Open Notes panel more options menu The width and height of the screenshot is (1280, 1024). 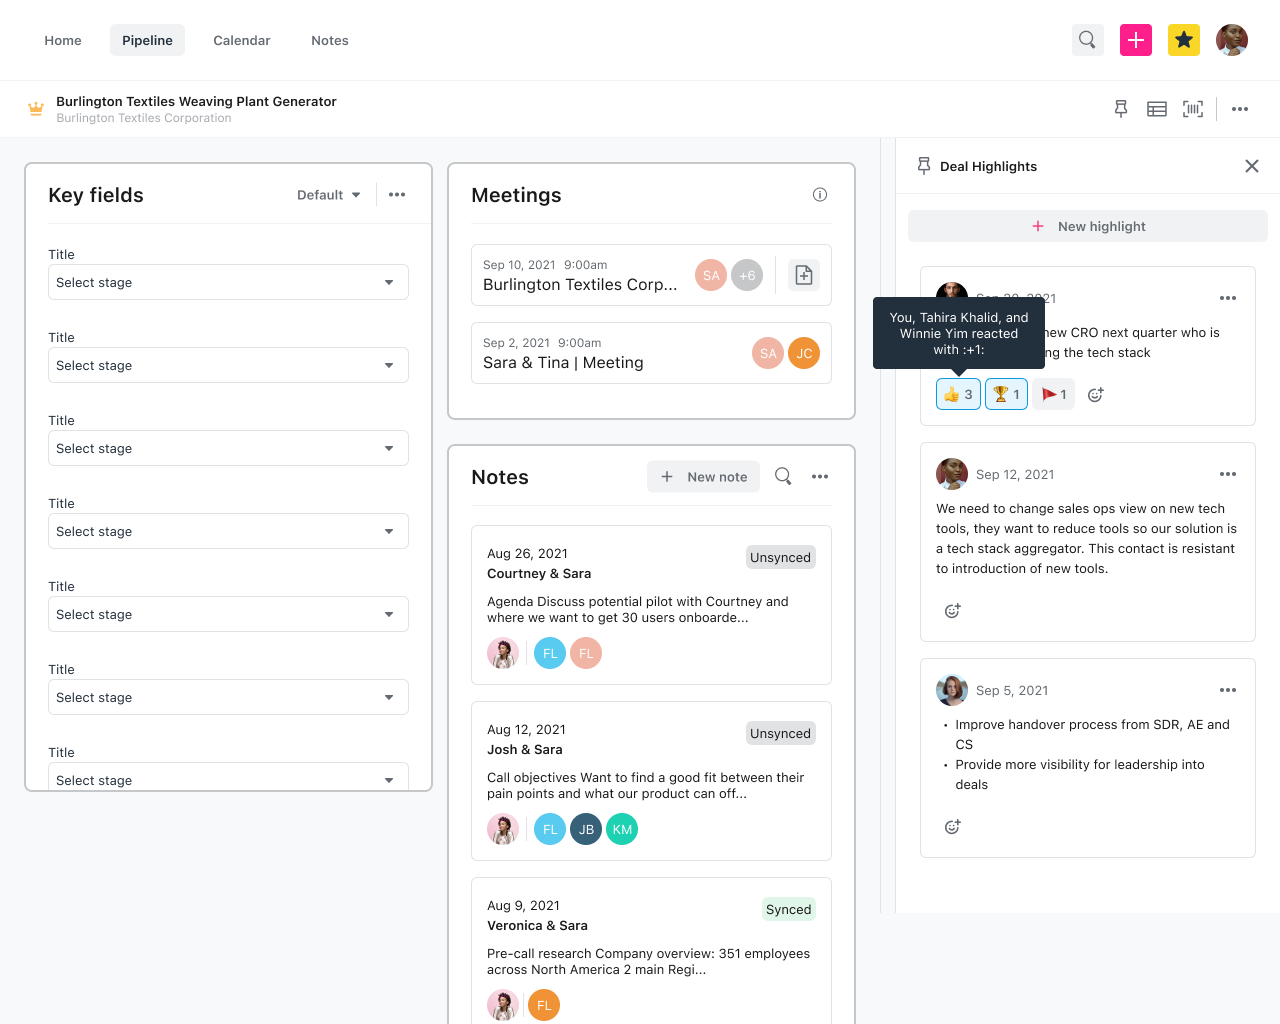(x=820, y=477)
